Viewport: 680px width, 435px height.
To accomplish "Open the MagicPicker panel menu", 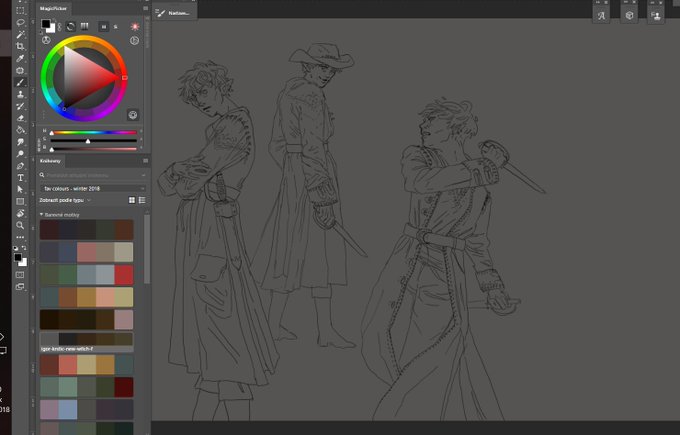I will 145,8.
